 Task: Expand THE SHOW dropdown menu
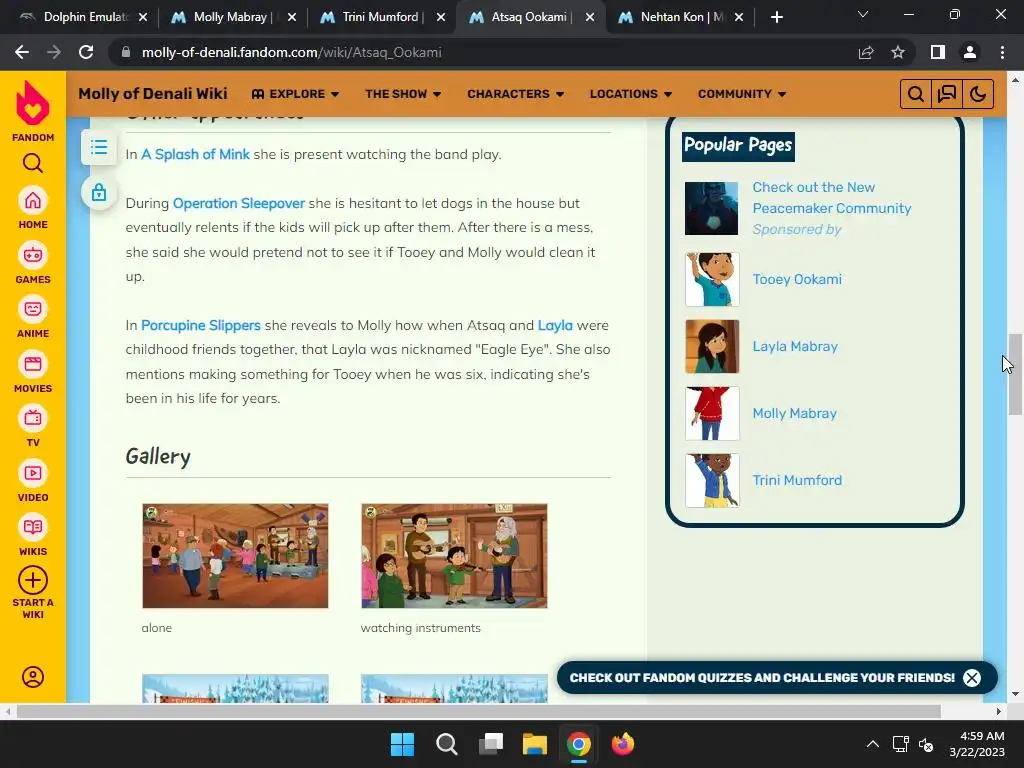(403, 94)
